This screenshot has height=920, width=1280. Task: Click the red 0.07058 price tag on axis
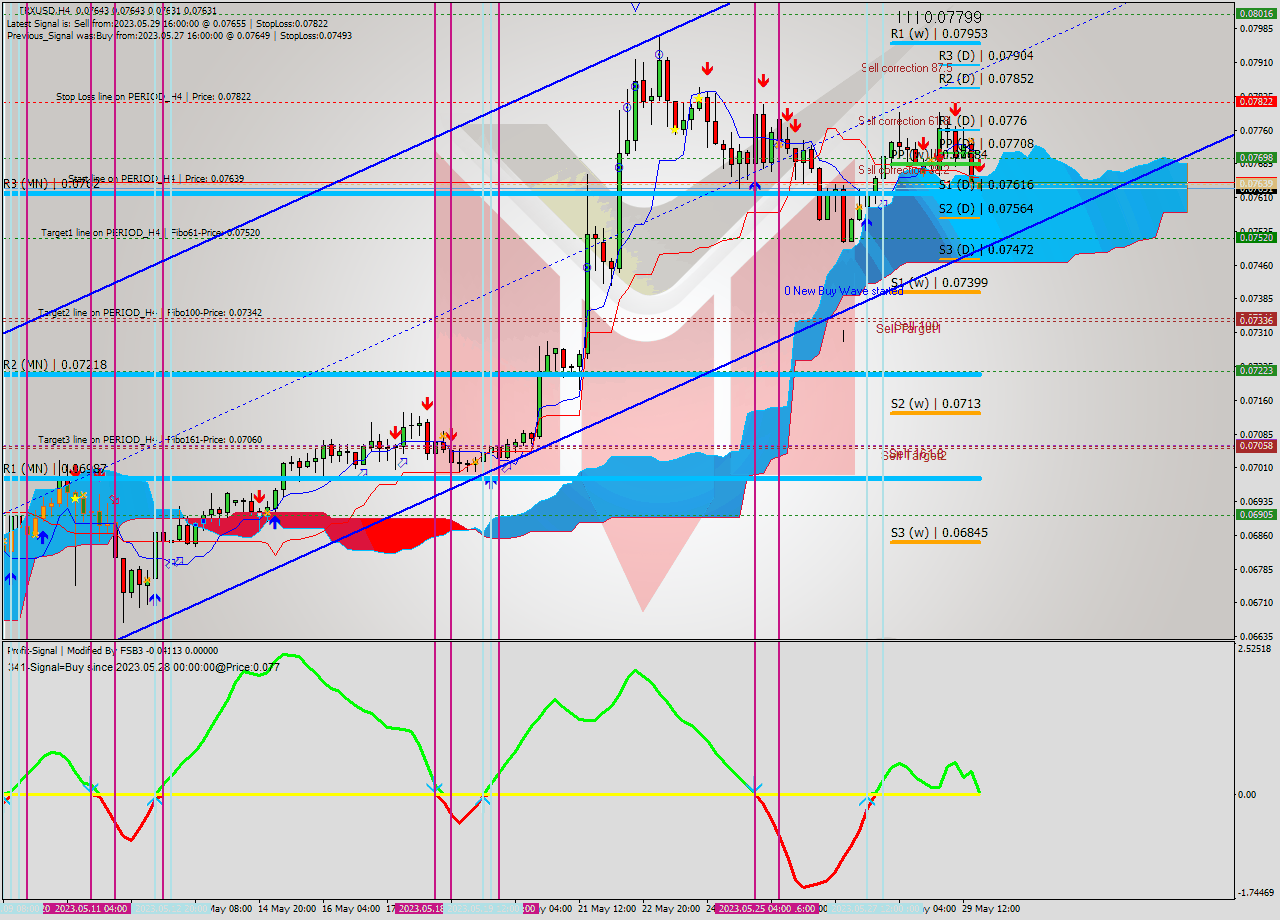pyautogui.click(x=1256, y=445)
